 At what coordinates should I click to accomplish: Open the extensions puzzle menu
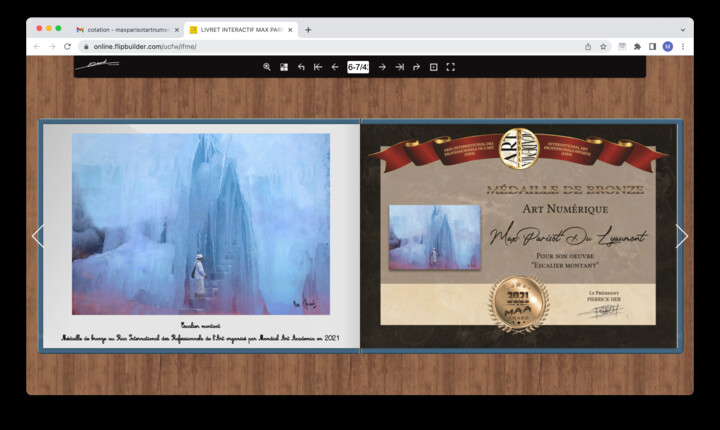[x=637, y=46]
